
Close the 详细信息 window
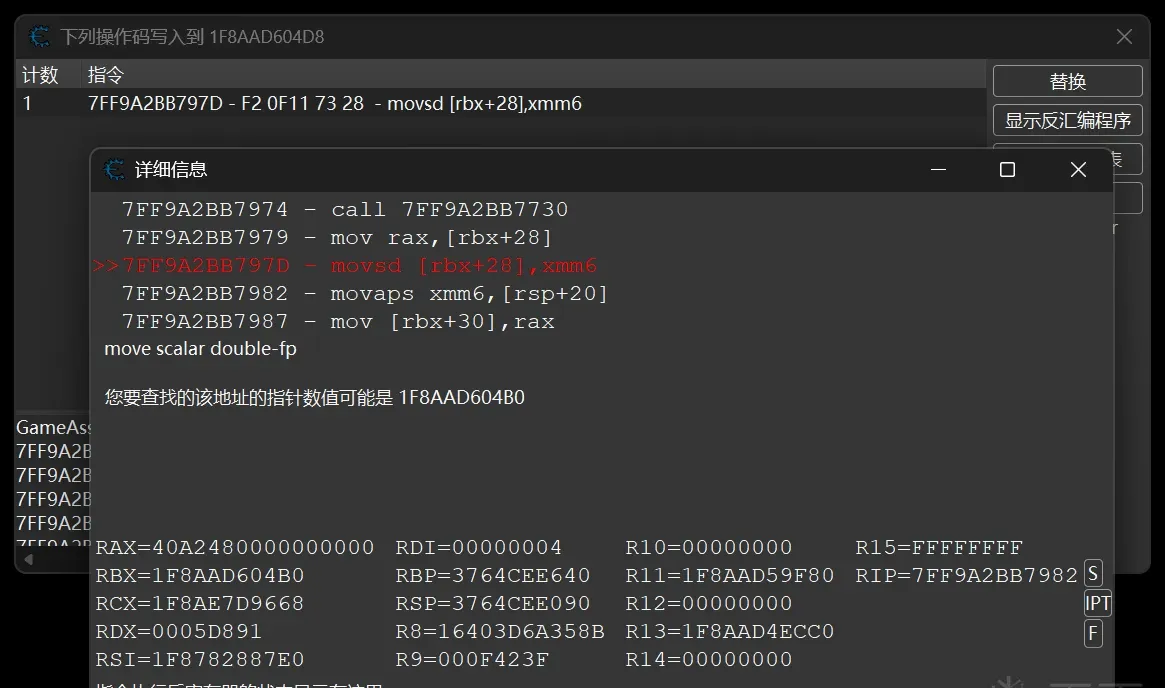click(x=1078, y=169)
